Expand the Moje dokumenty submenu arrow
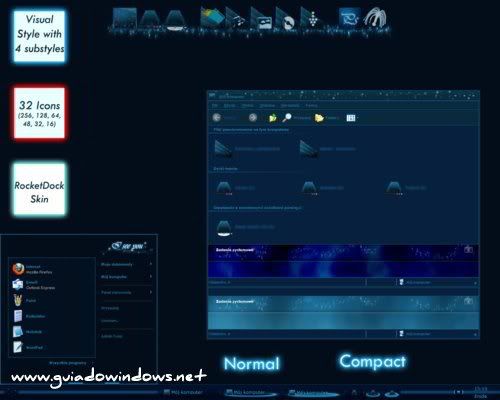 [x=151, y=264]
